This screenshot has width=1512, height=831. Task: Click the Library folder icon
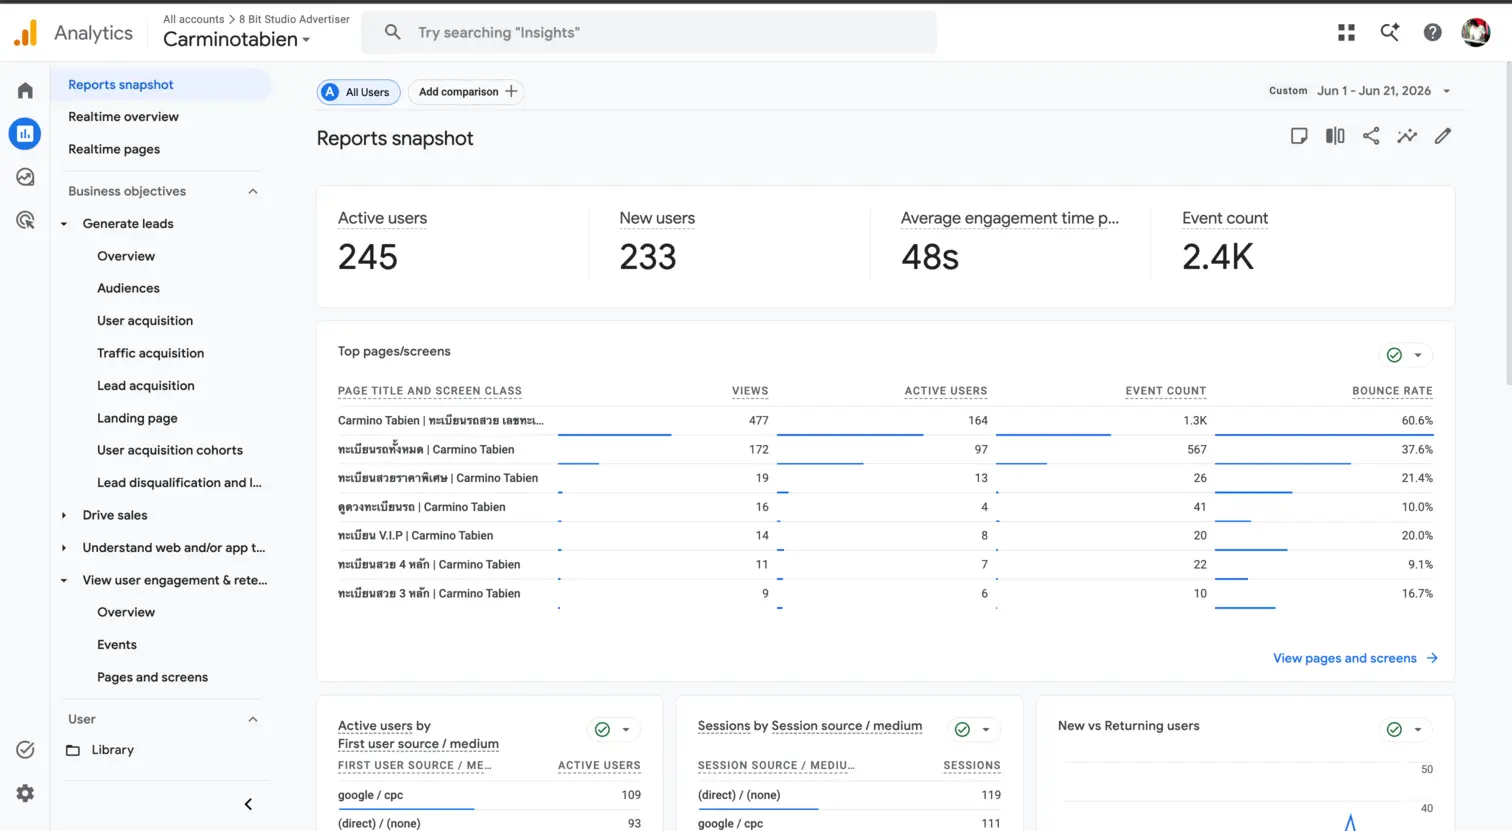73,750
